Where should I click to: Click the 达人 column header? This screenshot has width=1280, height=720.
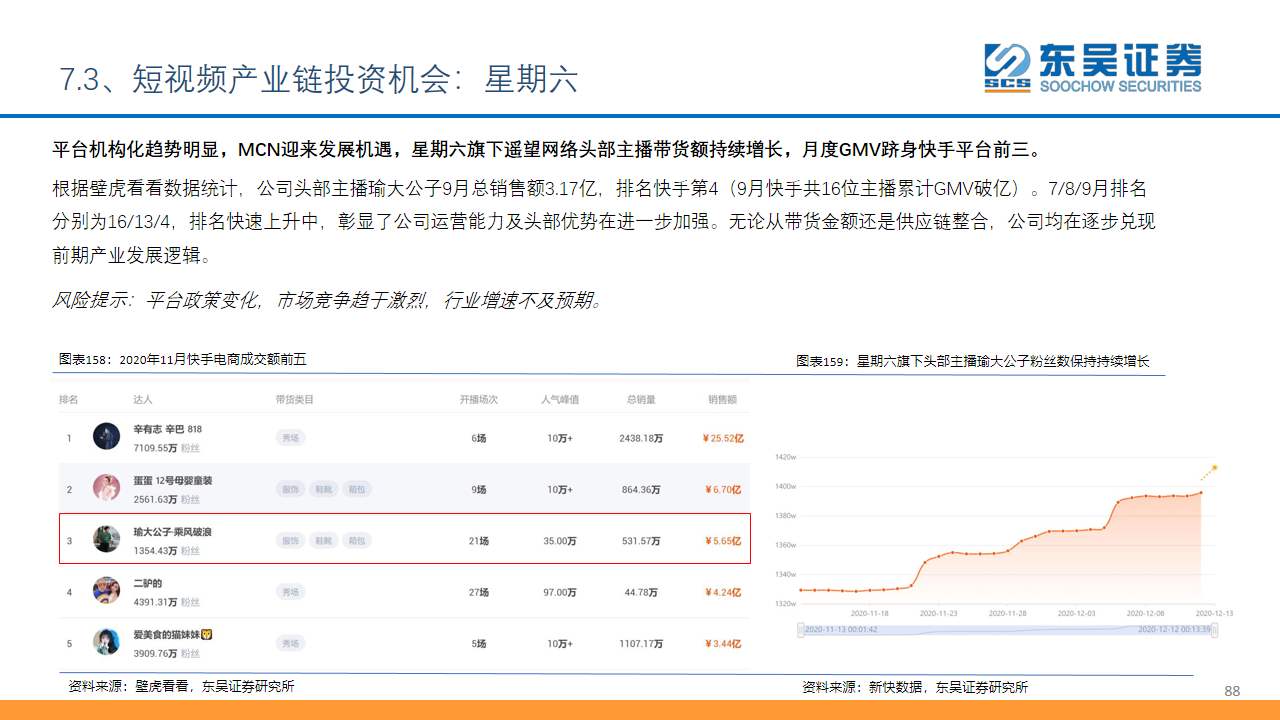tap(143, 399)
